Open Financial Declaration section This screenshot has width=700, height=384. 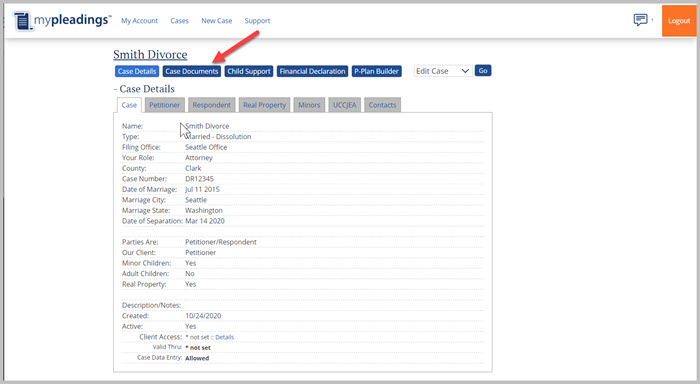pyautogui.click(x=312, y=71)
